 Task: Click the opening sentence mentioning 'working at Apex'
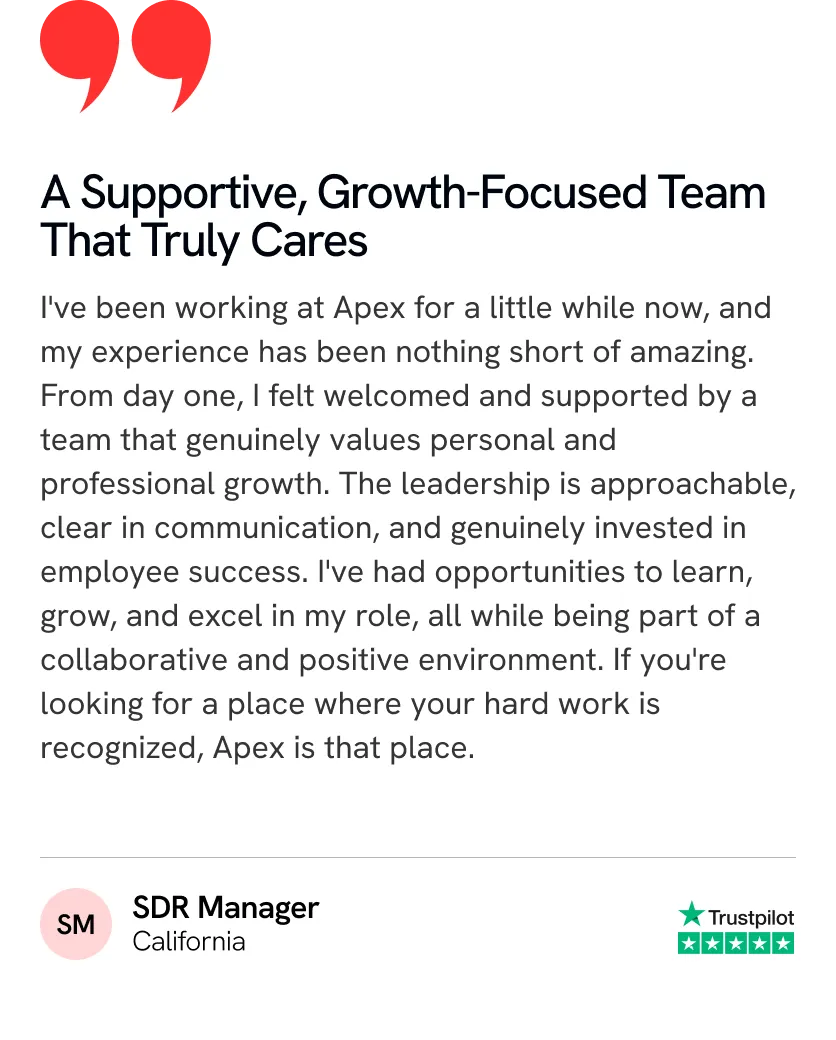406,309
